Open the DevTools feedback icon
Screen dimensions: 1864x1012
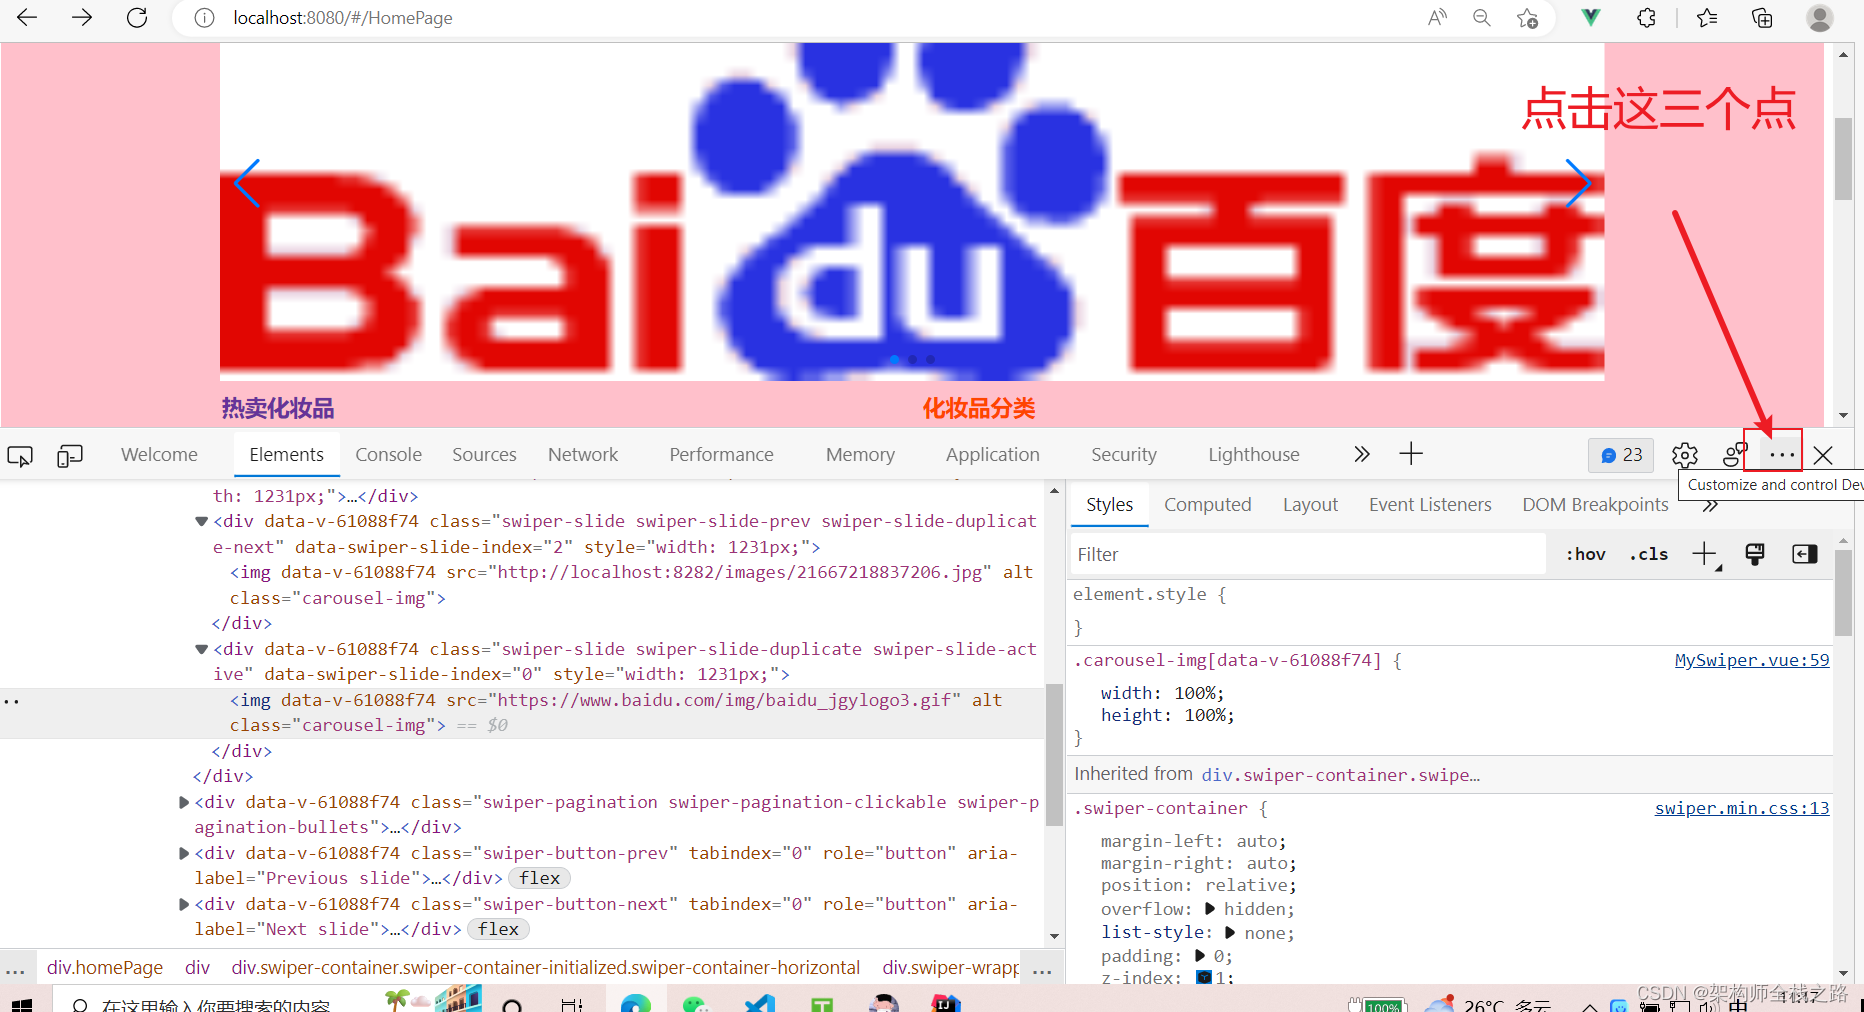click(1735, 455)
